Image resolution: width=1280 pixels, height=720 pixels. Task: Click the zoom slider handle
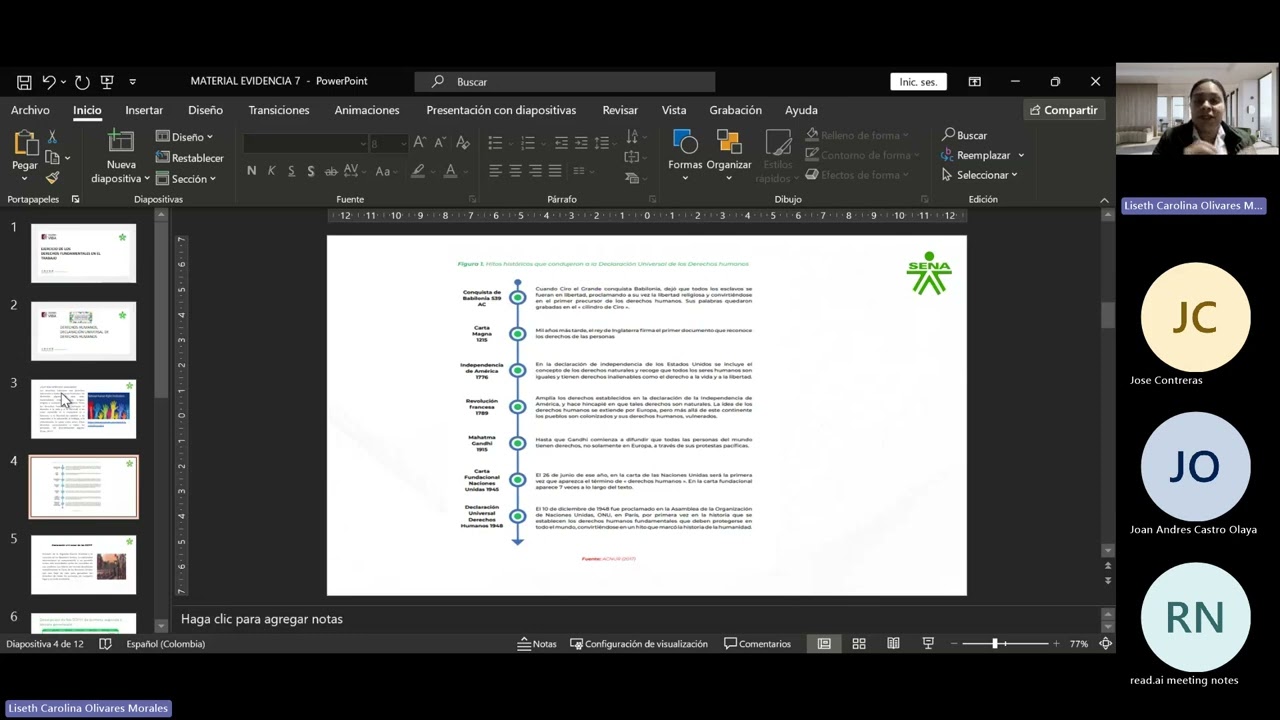tap(995, 644)
